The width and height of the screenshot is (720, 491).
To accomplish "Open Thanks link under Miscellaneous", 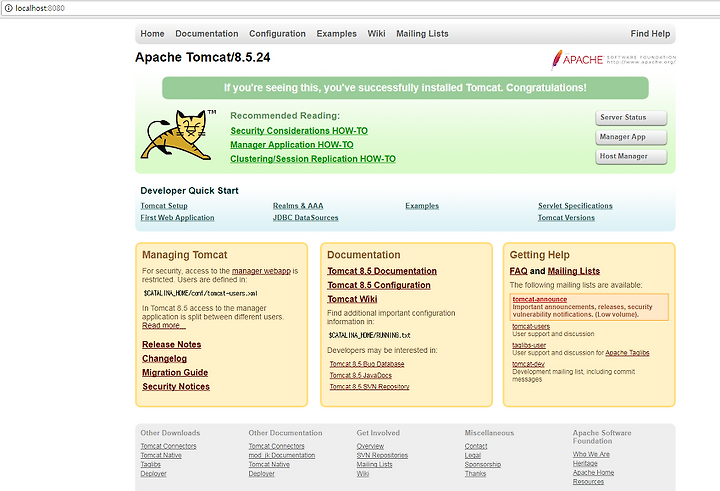I will 475,474.
